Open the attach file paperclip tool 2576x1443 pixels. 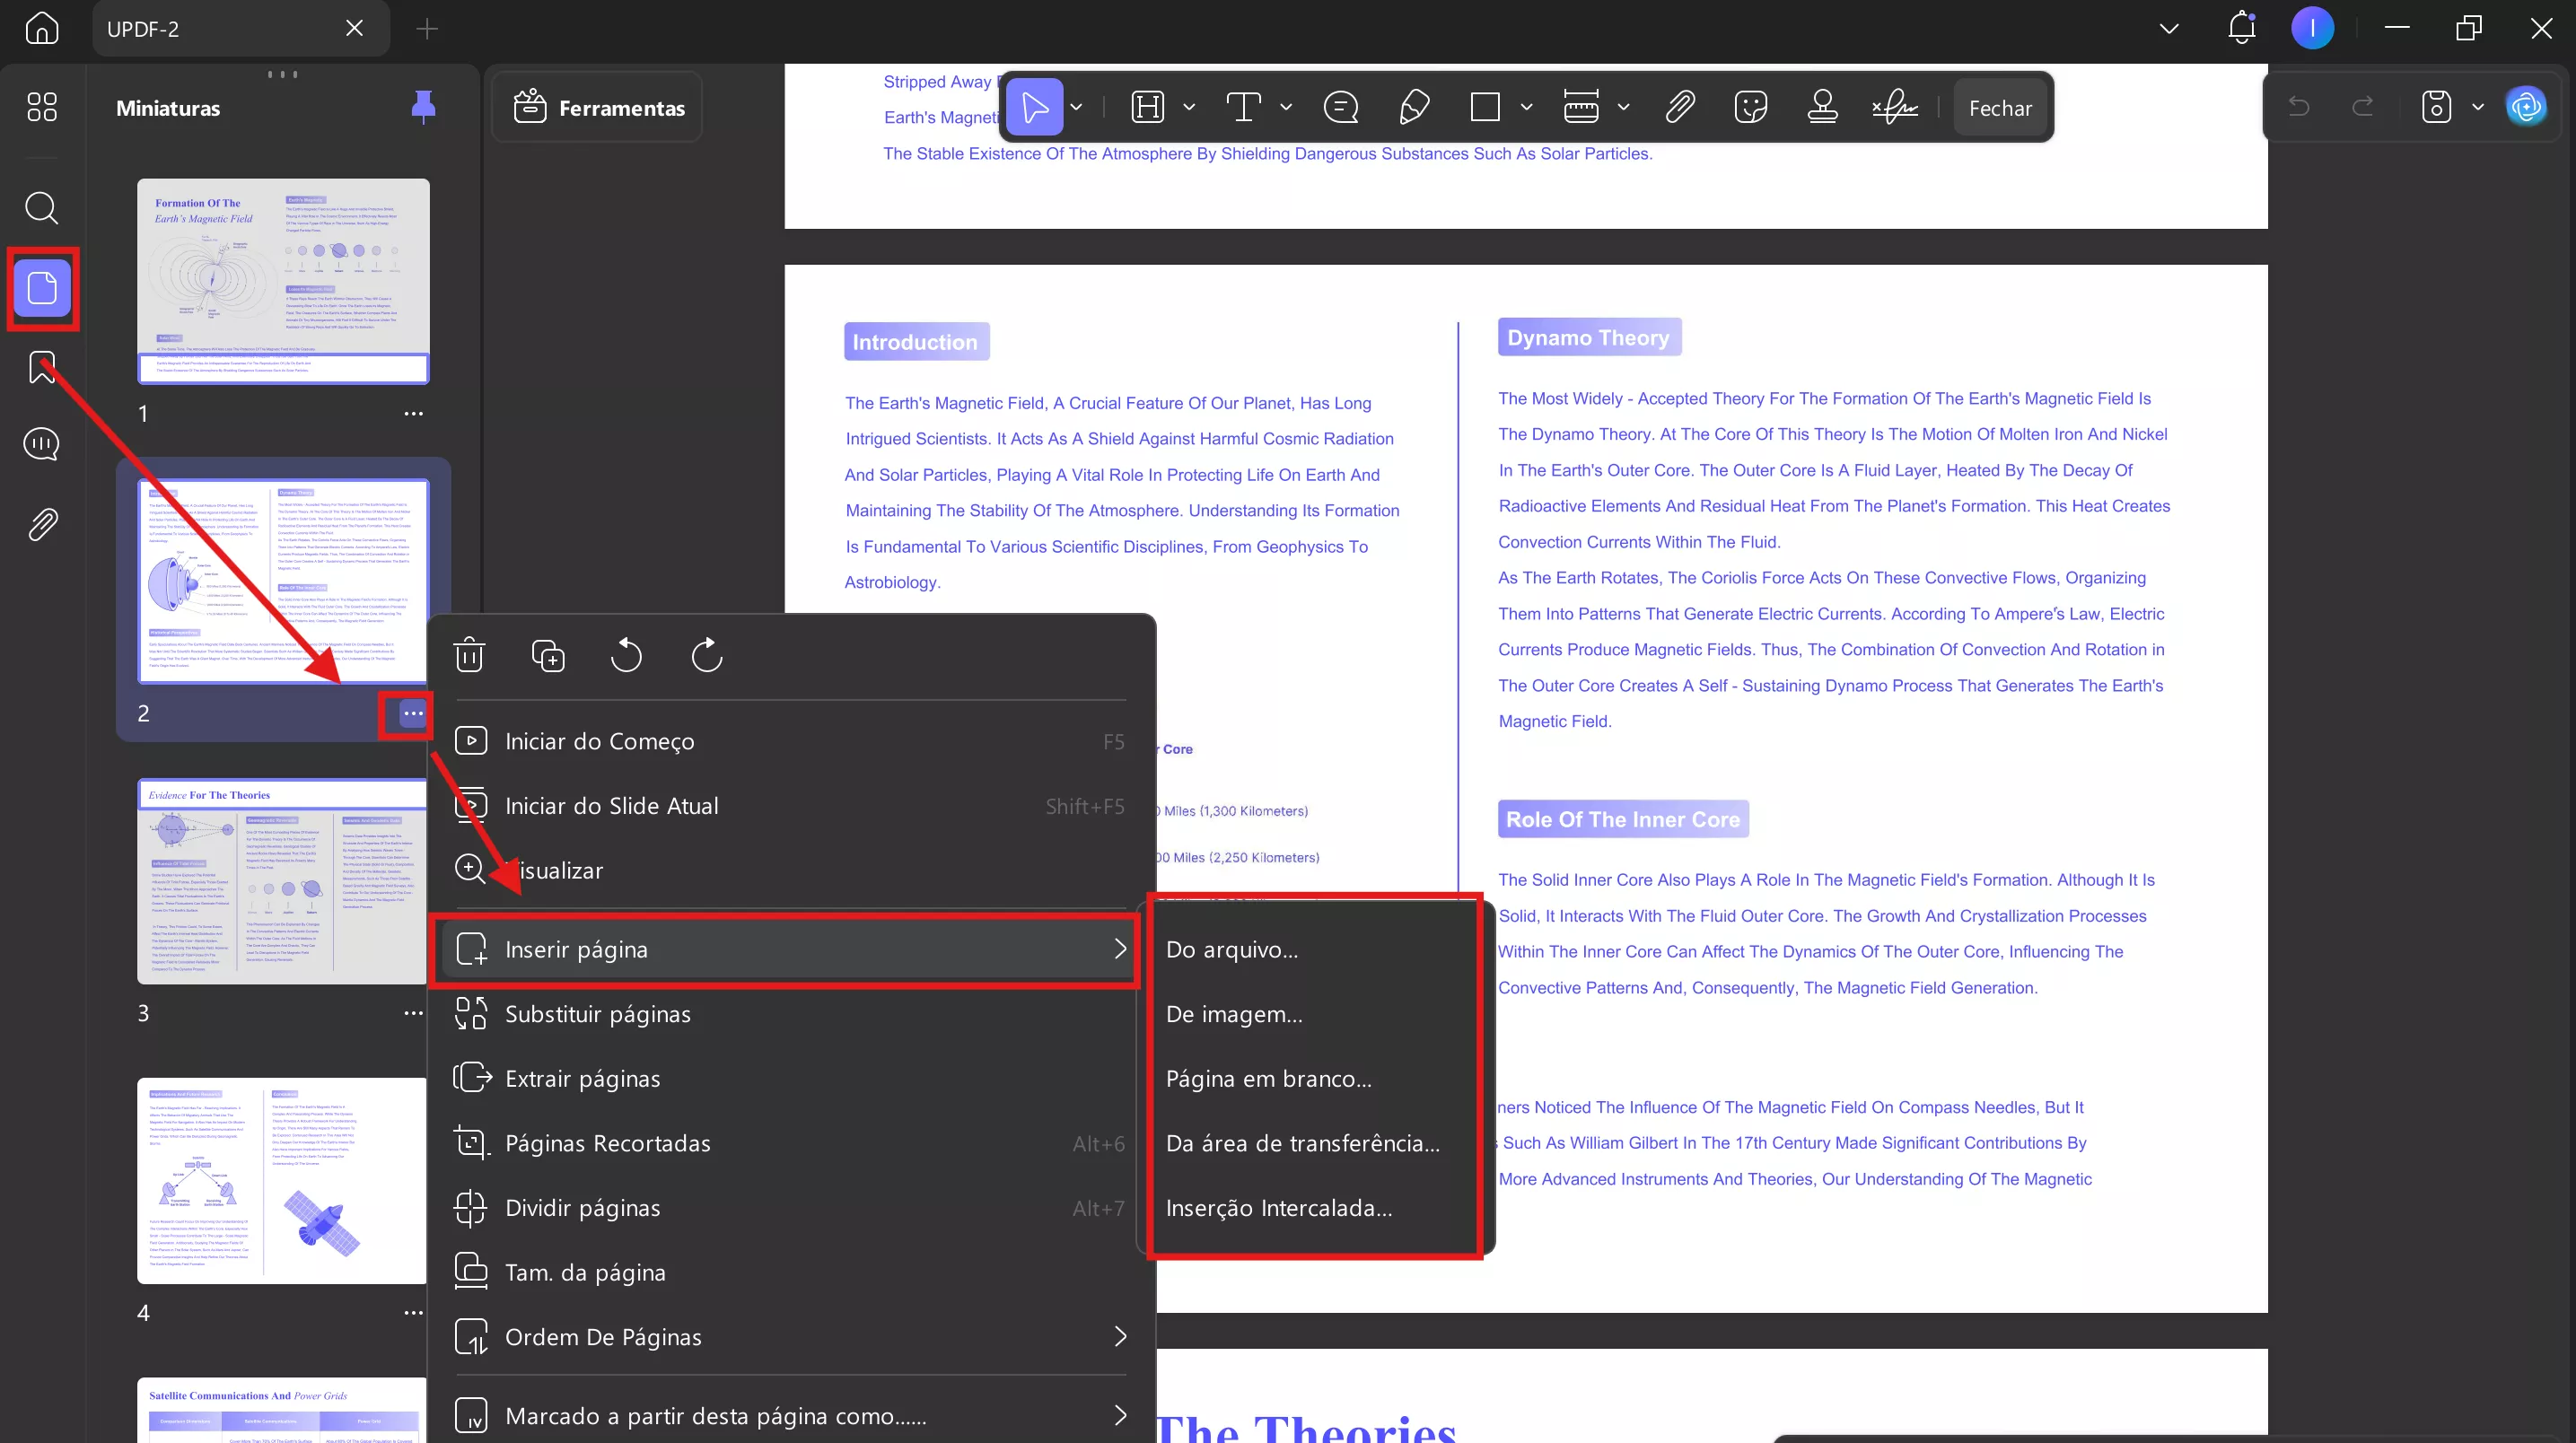[x=1680, y=107]
